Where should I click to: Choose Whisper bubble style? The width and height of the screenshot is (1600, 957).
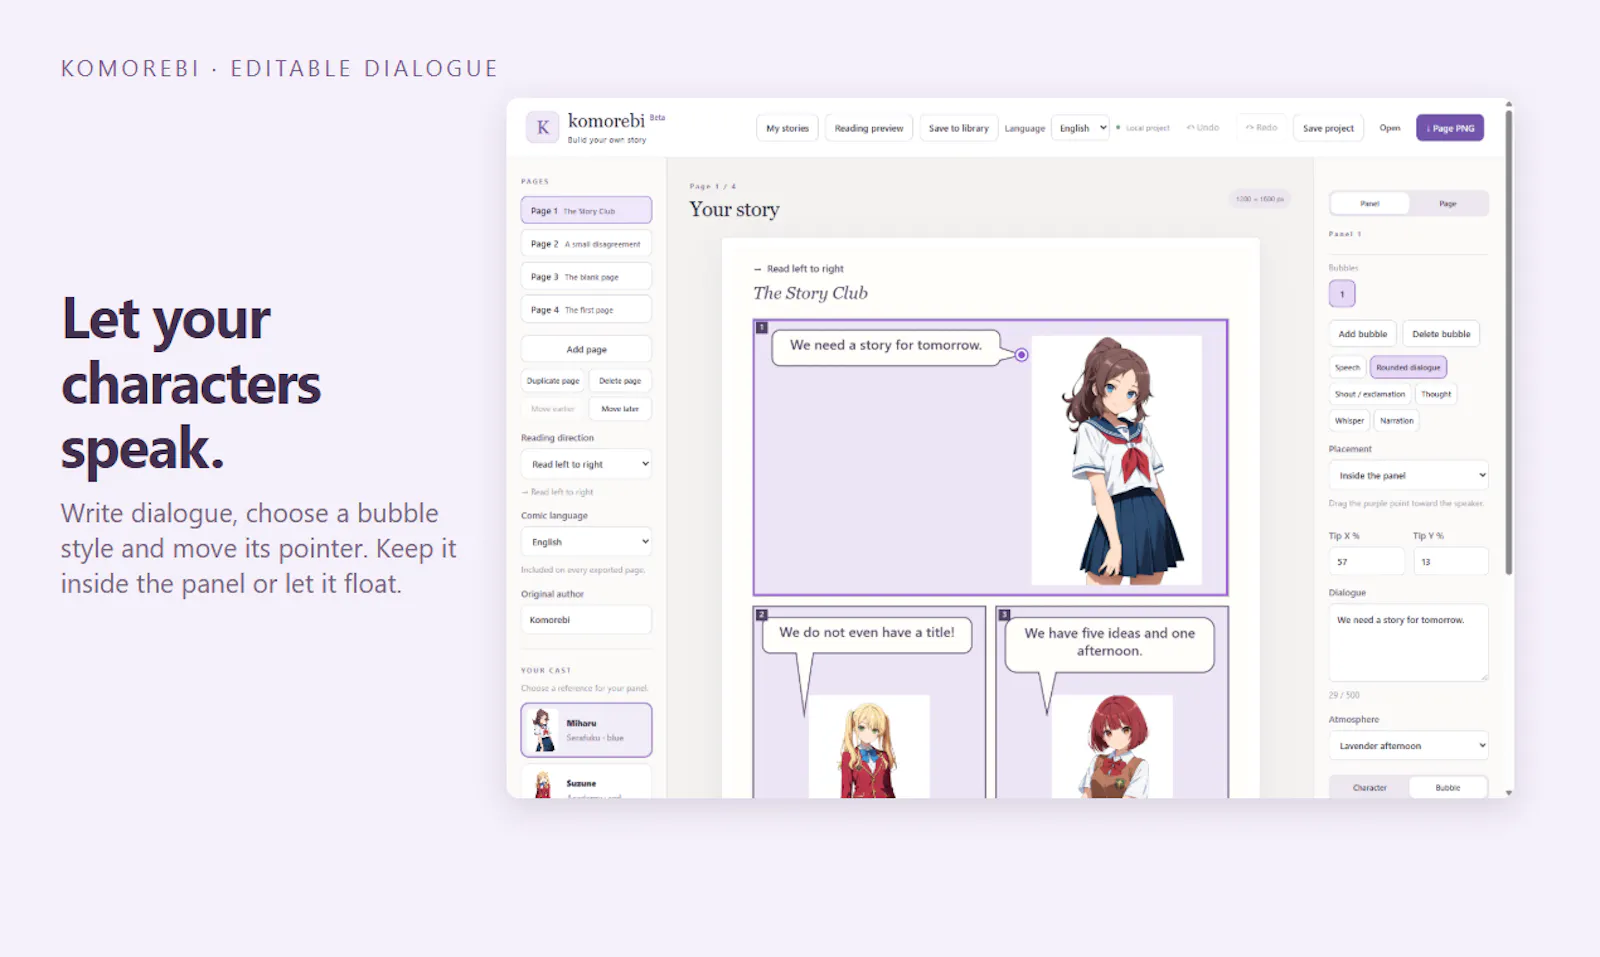(x=1349, y=420)
